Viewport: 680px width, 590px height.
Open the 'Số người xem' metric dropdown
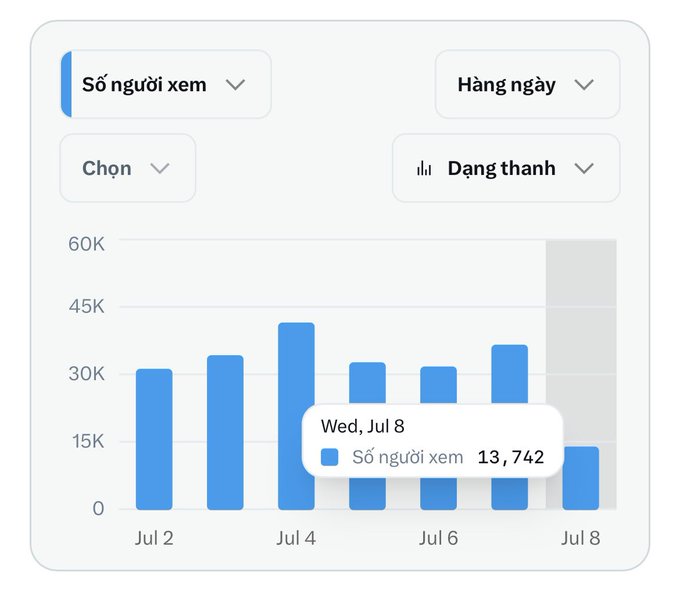pyautogui.click(x=166, y=84)
